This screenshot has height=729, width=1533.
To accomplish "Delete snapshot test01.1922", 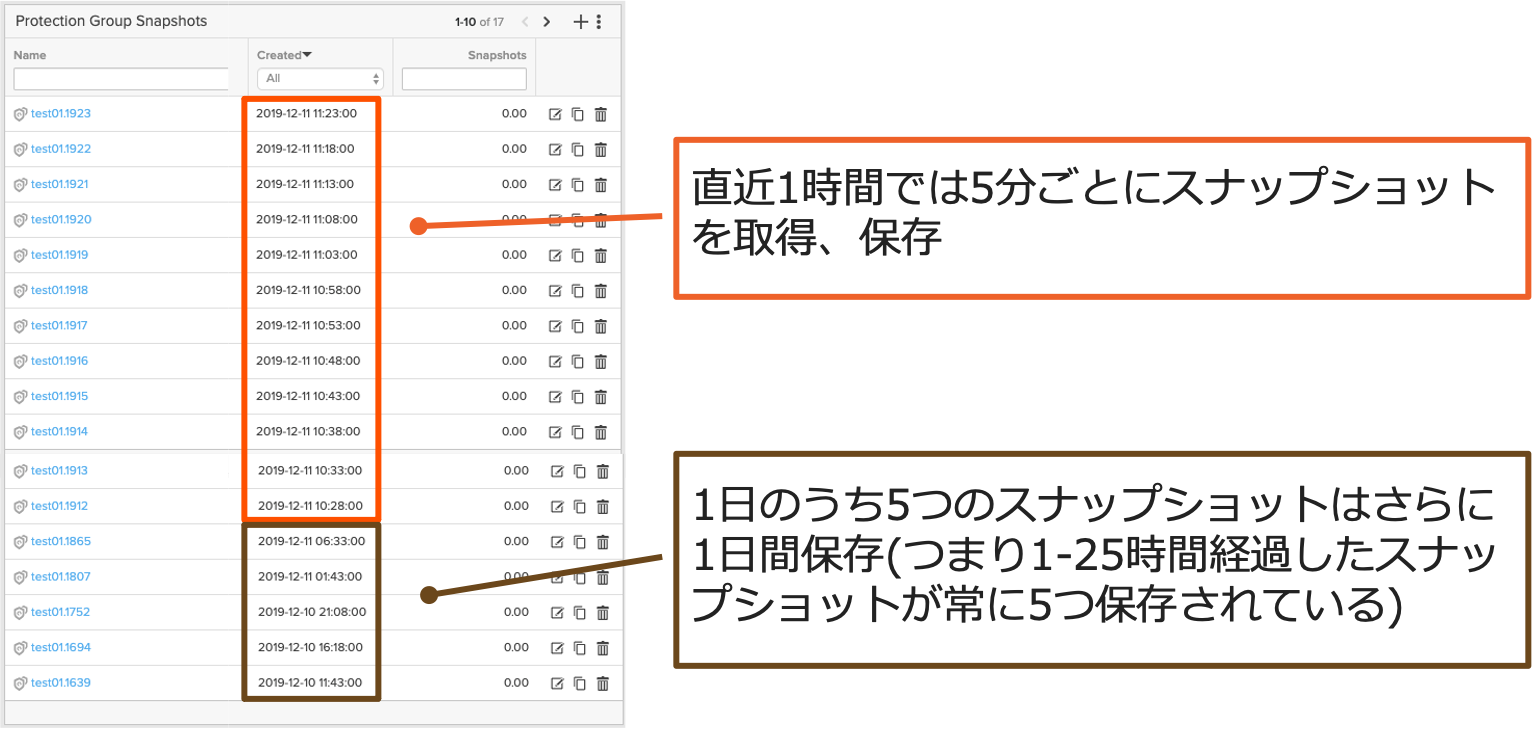I will 601,149.
